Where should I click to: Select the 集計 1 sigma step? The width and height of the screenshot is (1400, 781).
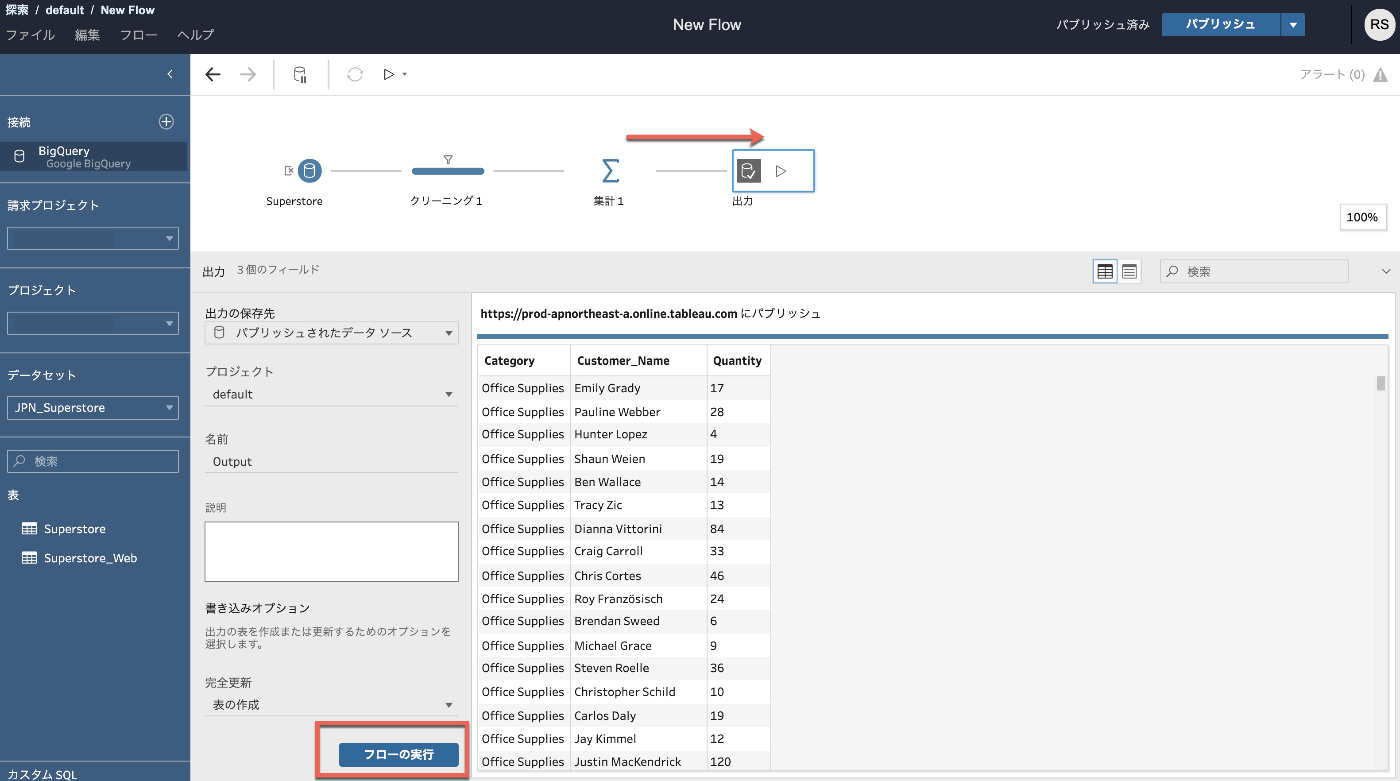(610, 171)
